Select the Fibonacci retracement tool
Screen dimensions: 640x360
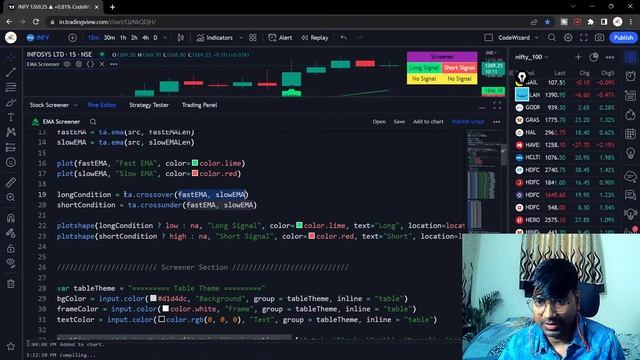tap(11, 87)
